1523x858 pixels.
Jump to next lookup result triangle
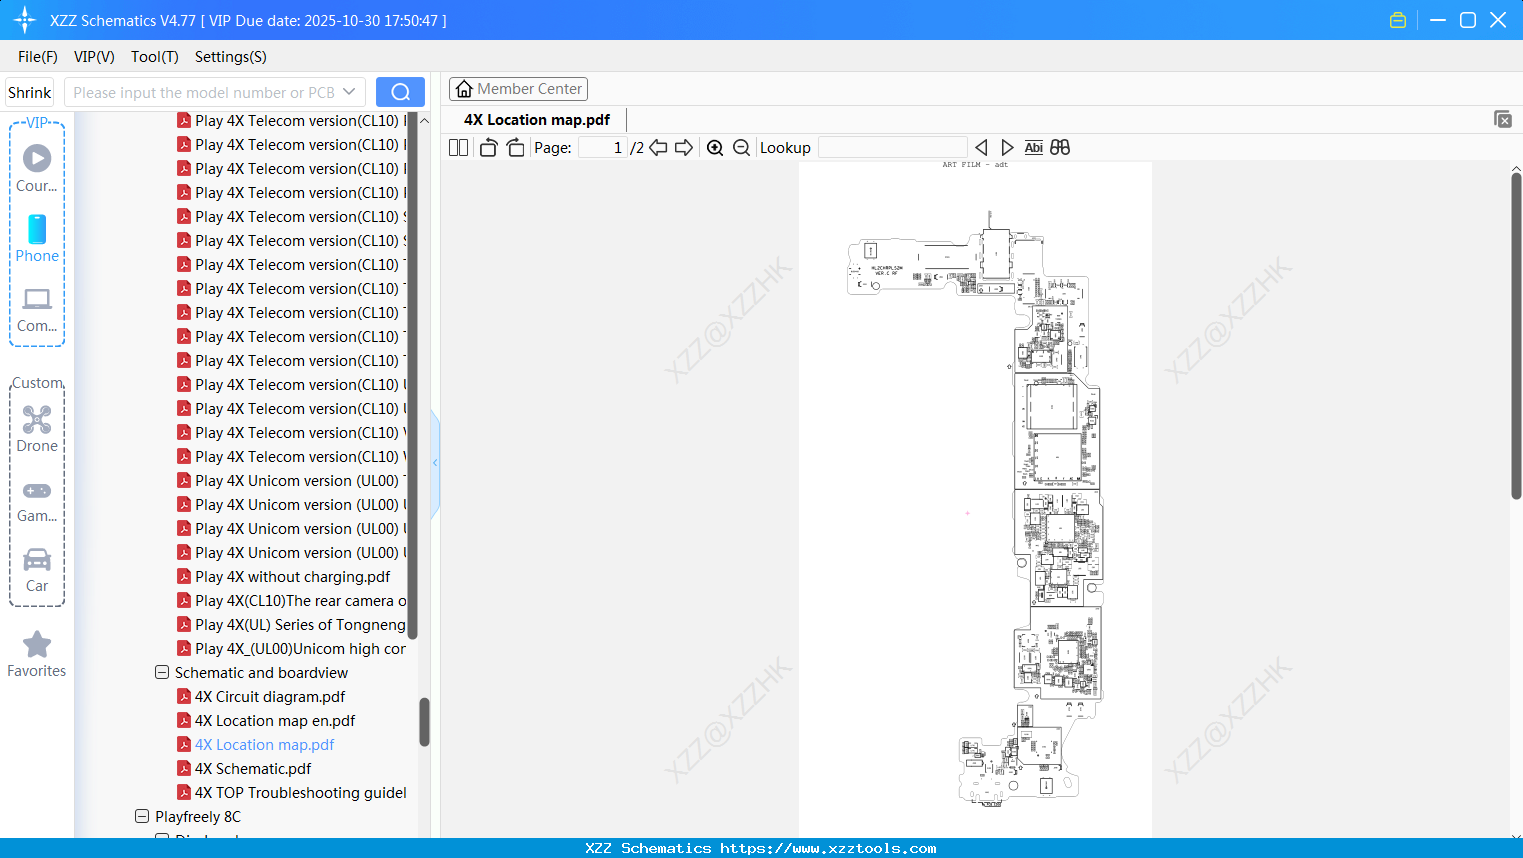pos(1007,148)
